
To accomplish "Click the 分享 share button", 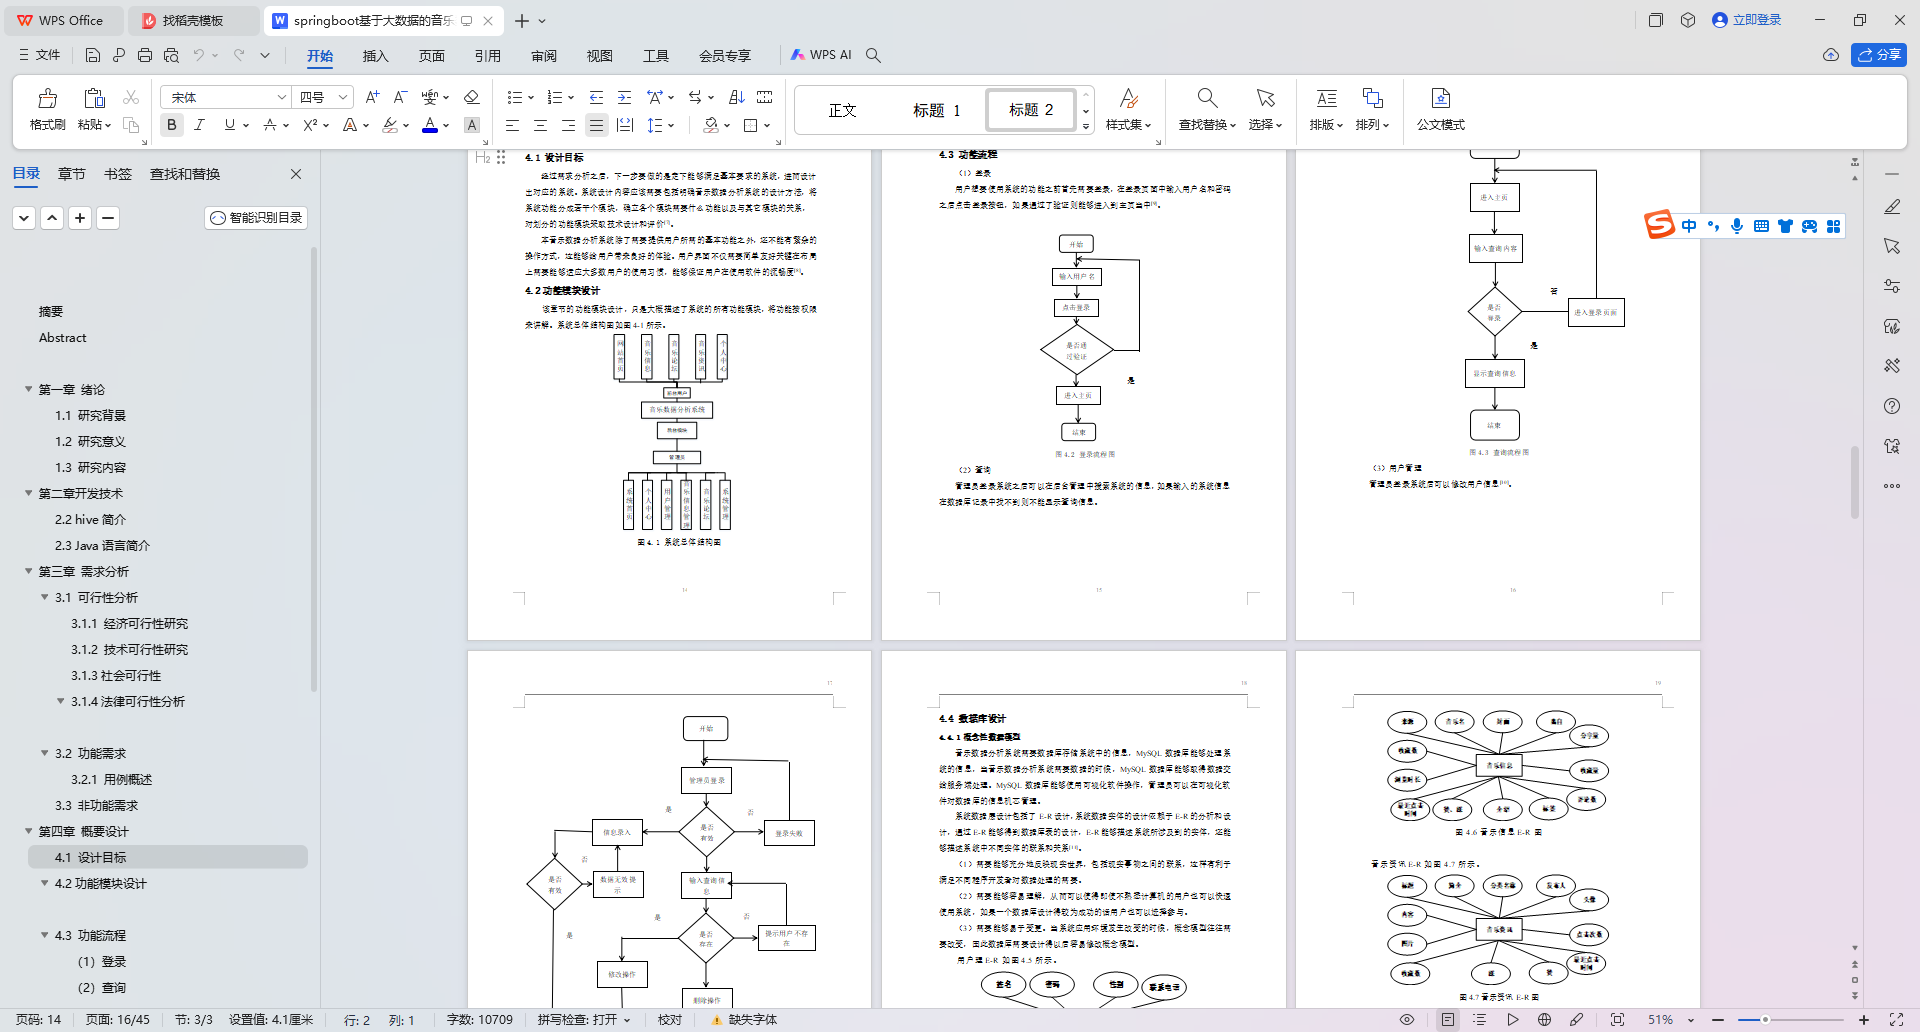I will click(x=1879, y=55).
